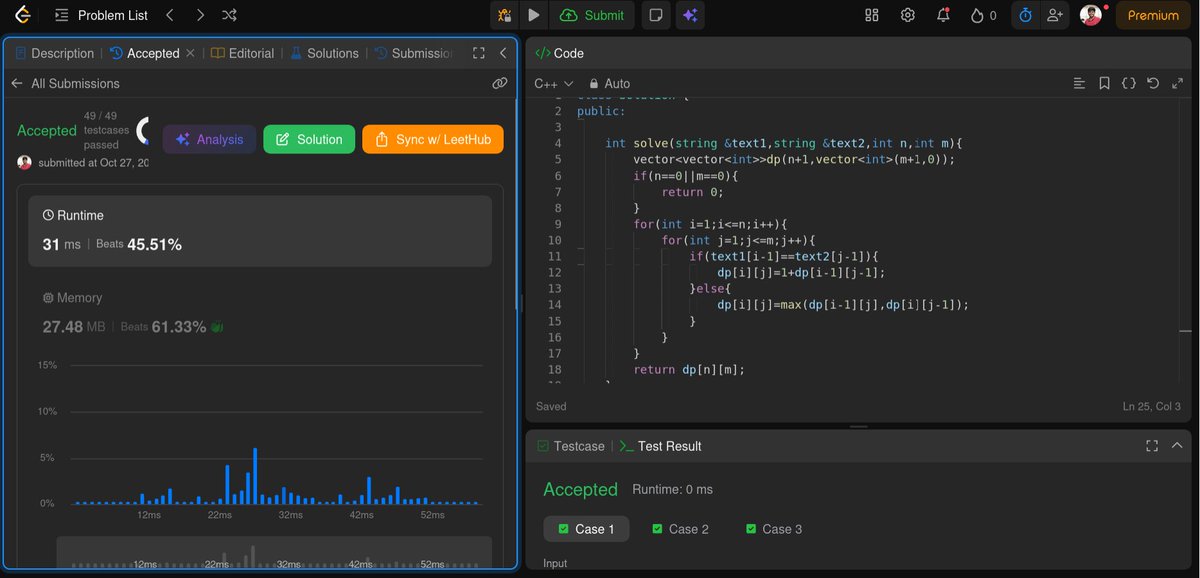Click the LeetCode logo icon
The width and height of the screenshot is (1200, 578).
(x=22, y=15)
